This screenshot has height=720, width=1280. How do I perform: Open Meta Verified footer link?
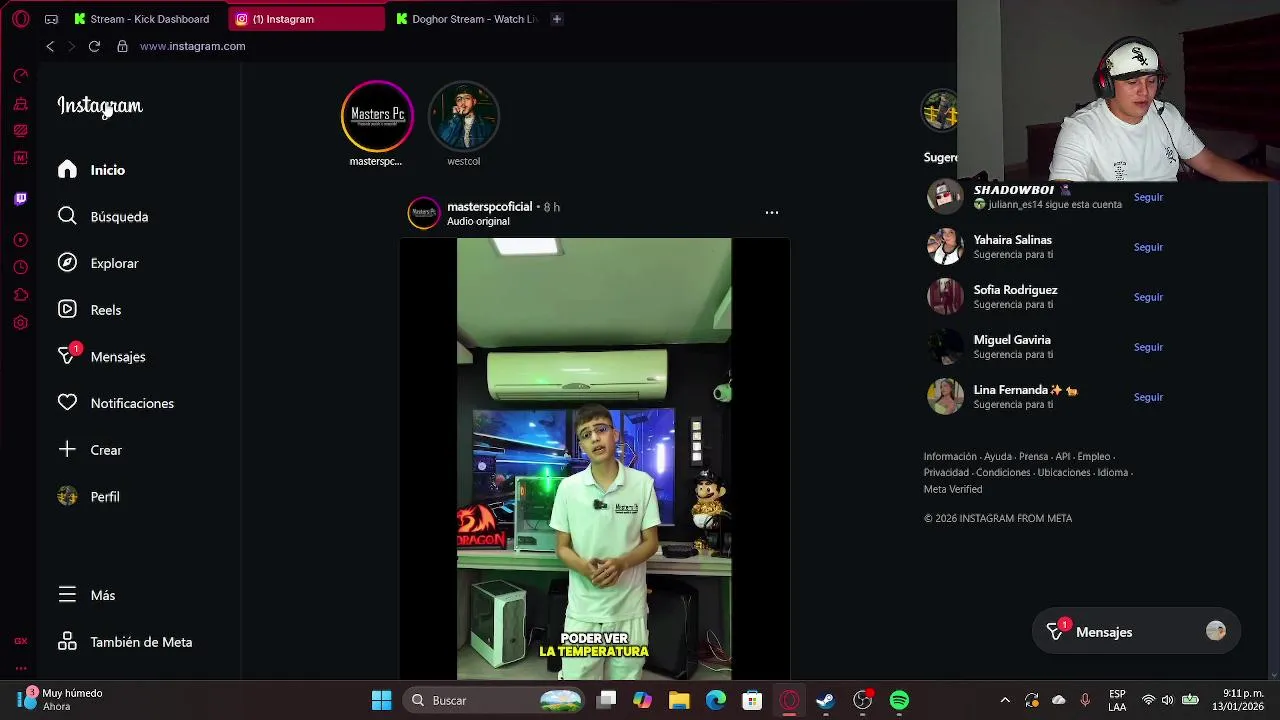[x=953, y=489]
